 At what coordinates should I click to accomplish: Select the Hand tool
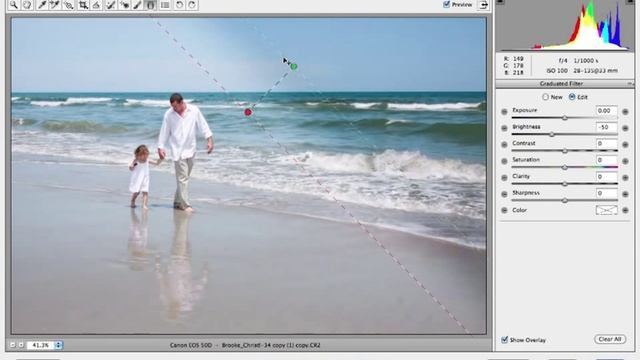click(27, 5)
